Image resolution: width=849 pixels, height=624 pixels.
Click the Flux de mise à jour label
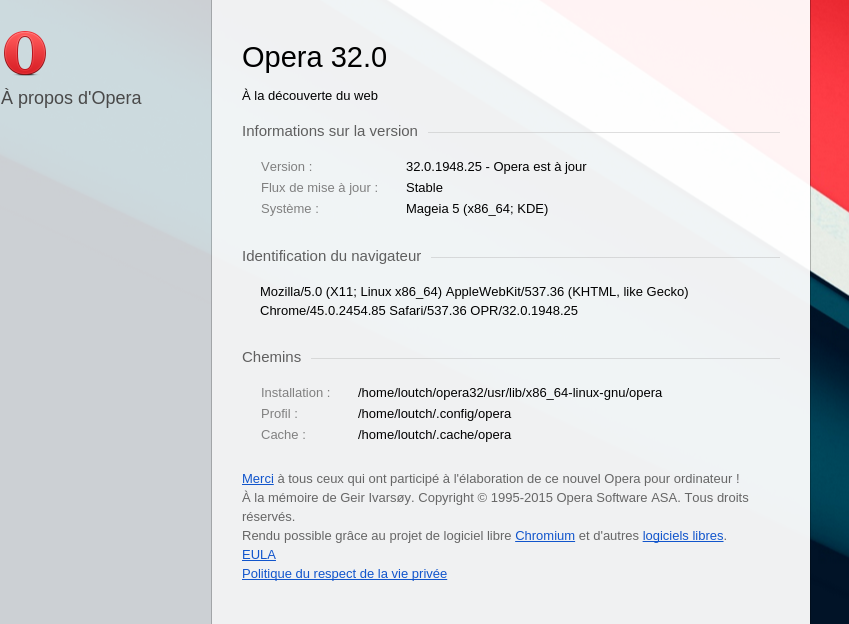tap(319, 188)
